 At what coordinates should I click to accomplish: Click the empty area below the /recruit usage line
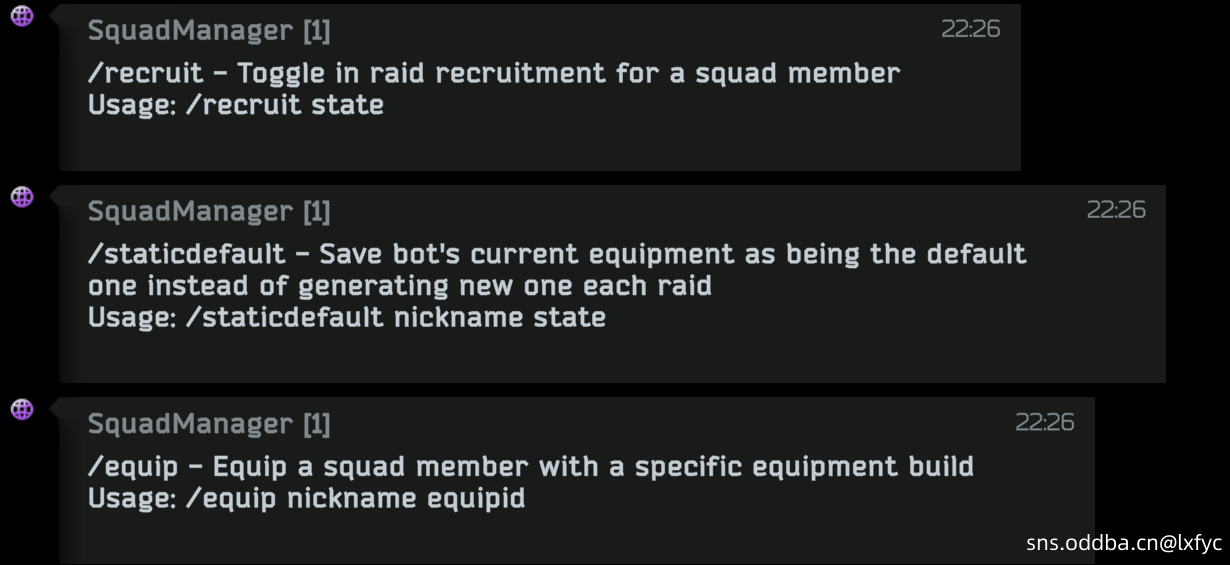point(540,145)
